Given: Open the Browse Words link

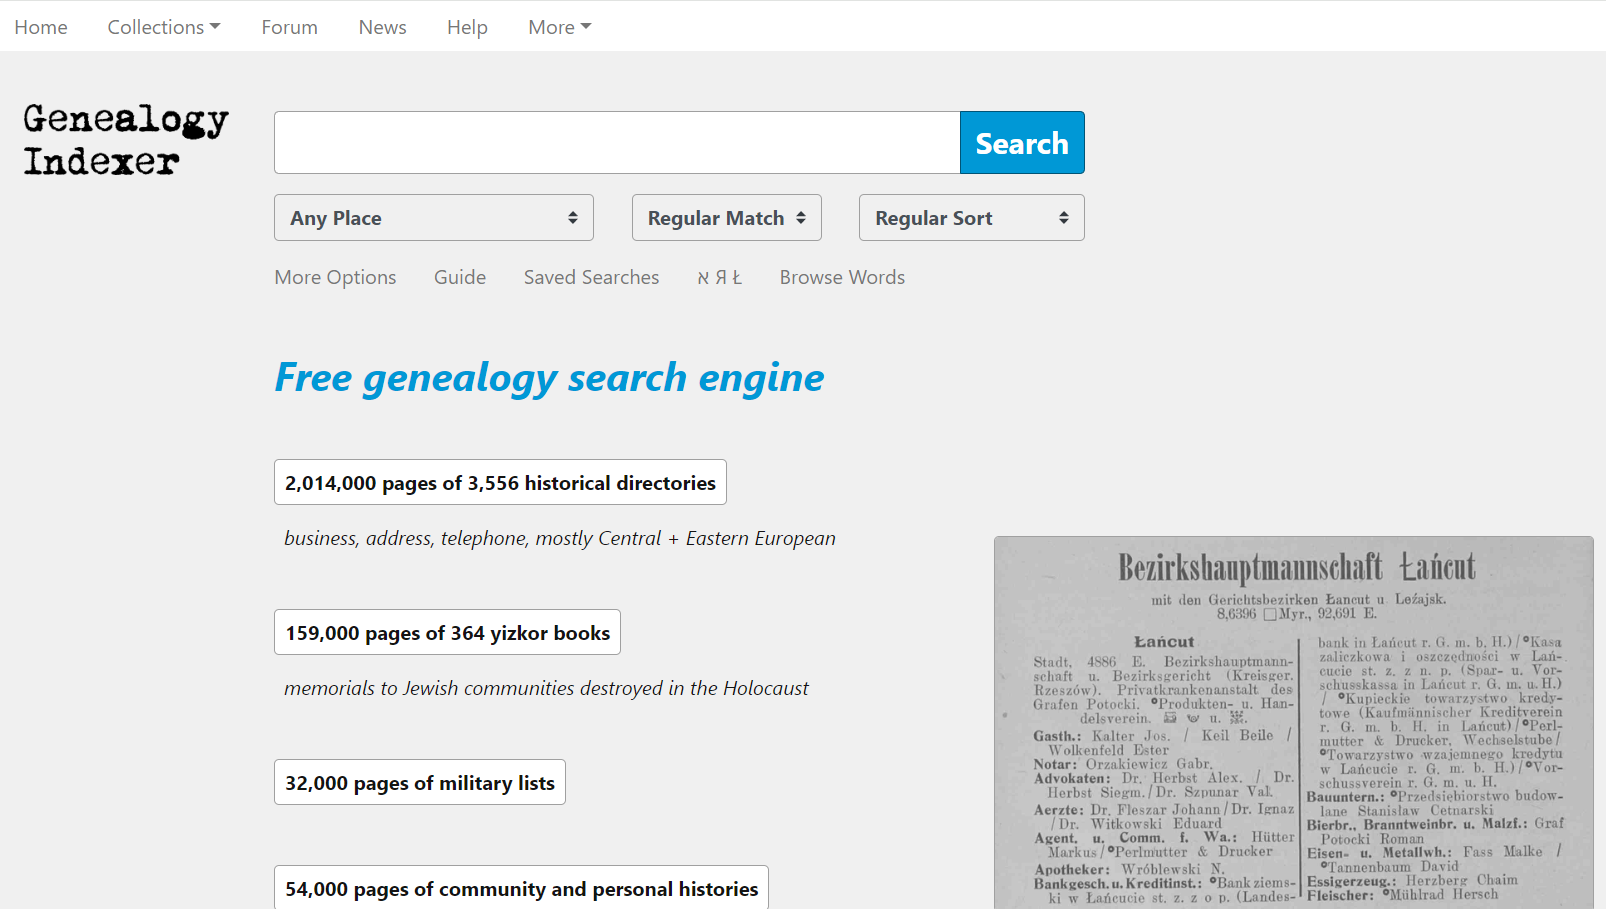Looking at the screenshot, I should click(x=841, y=277).
